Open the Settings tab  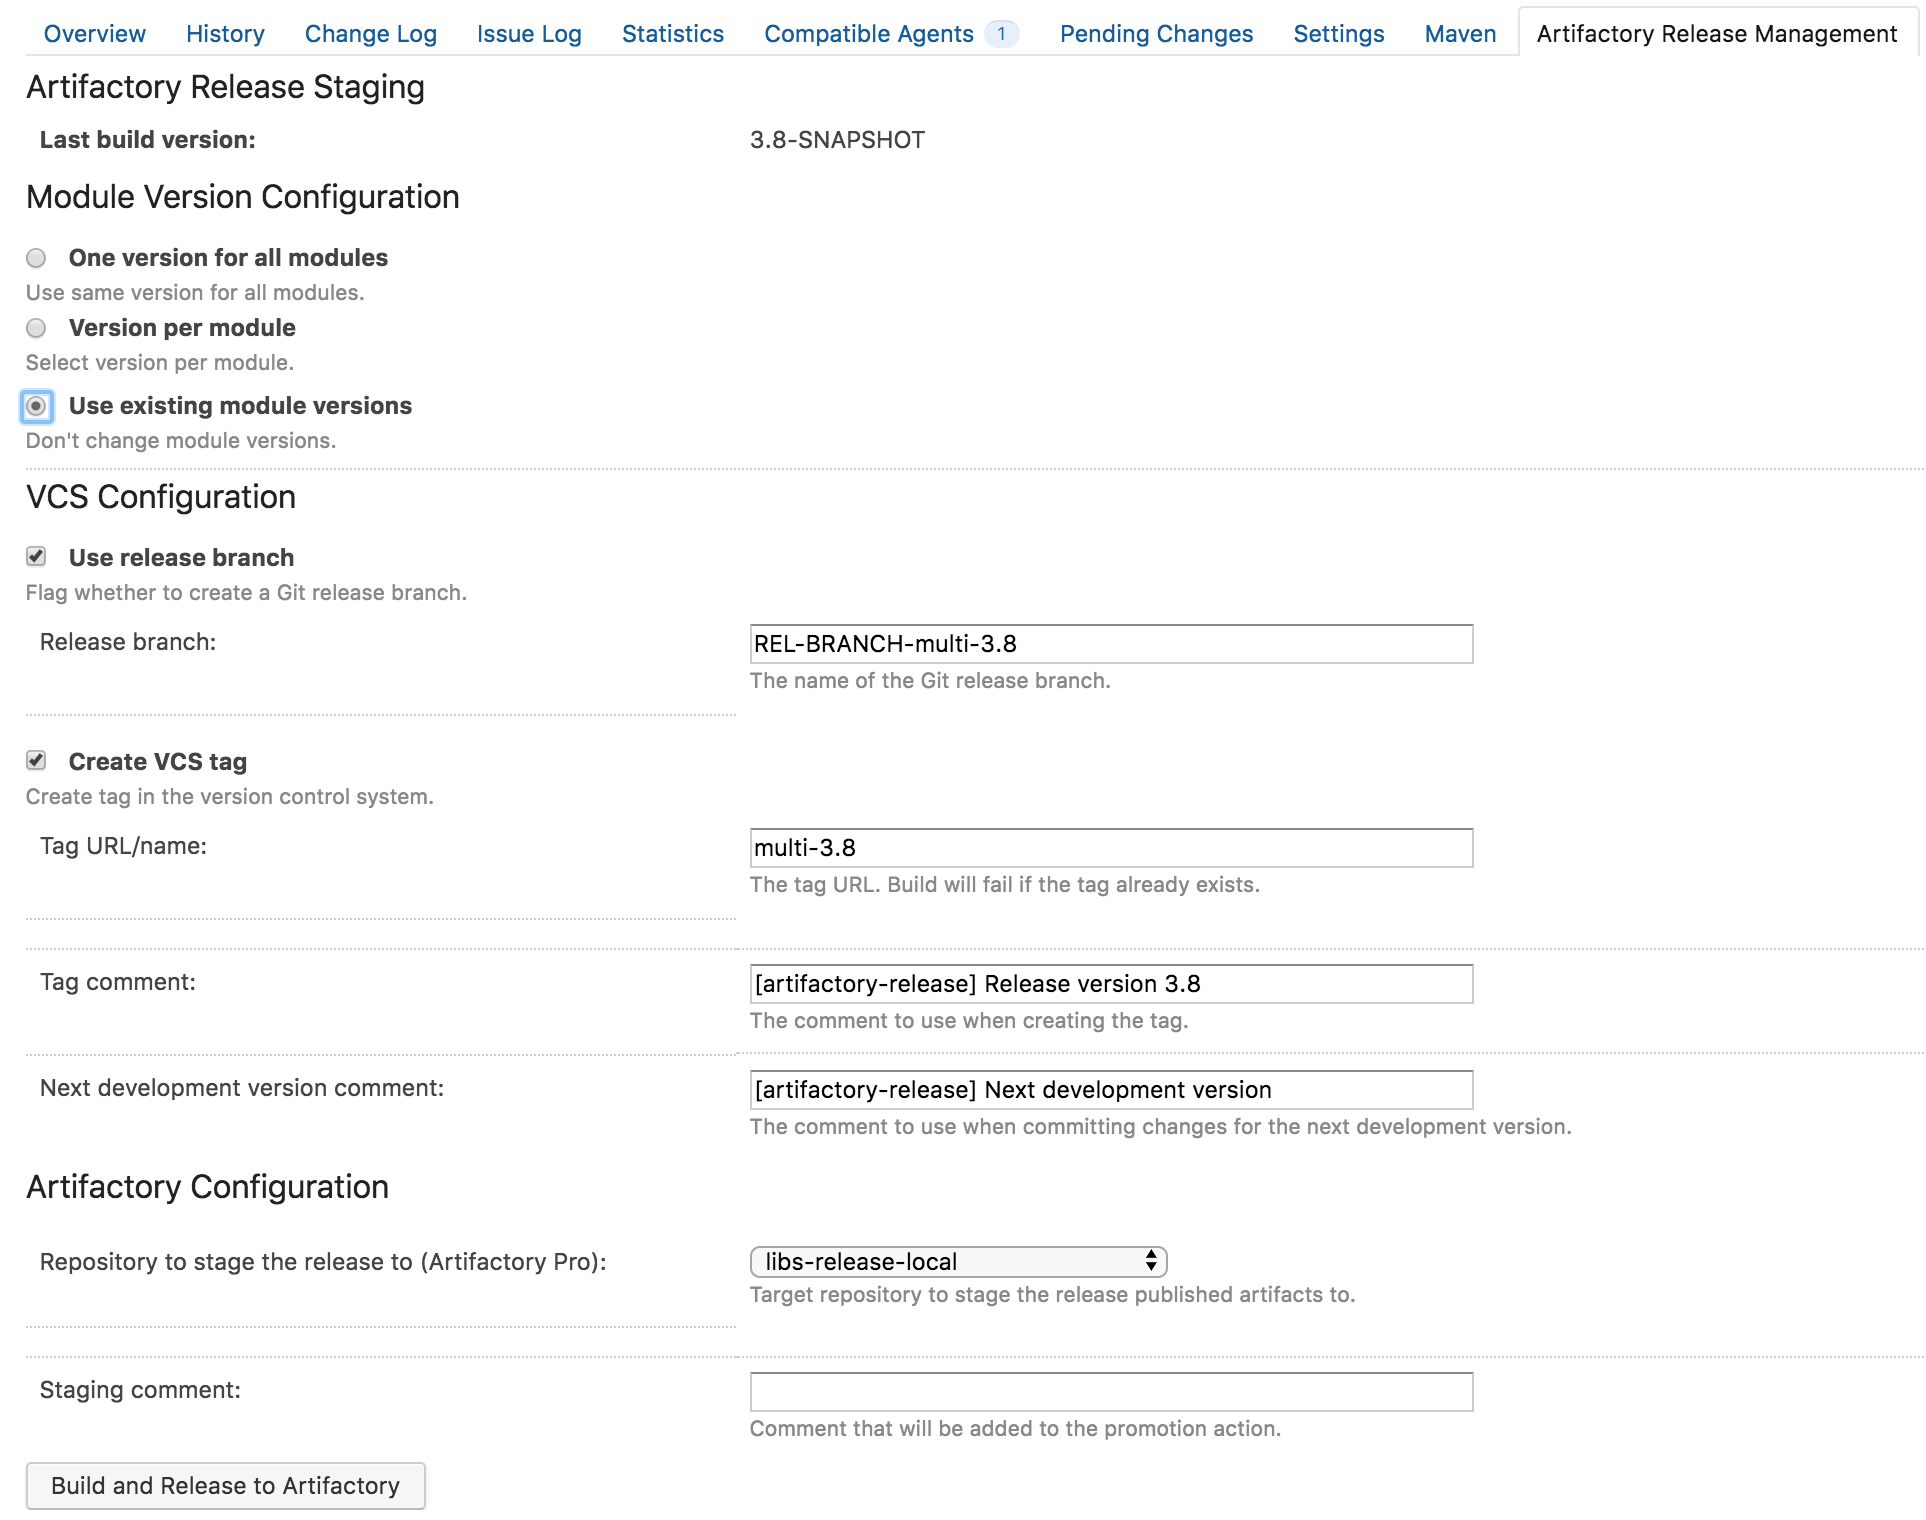[x=1338, y=34]
